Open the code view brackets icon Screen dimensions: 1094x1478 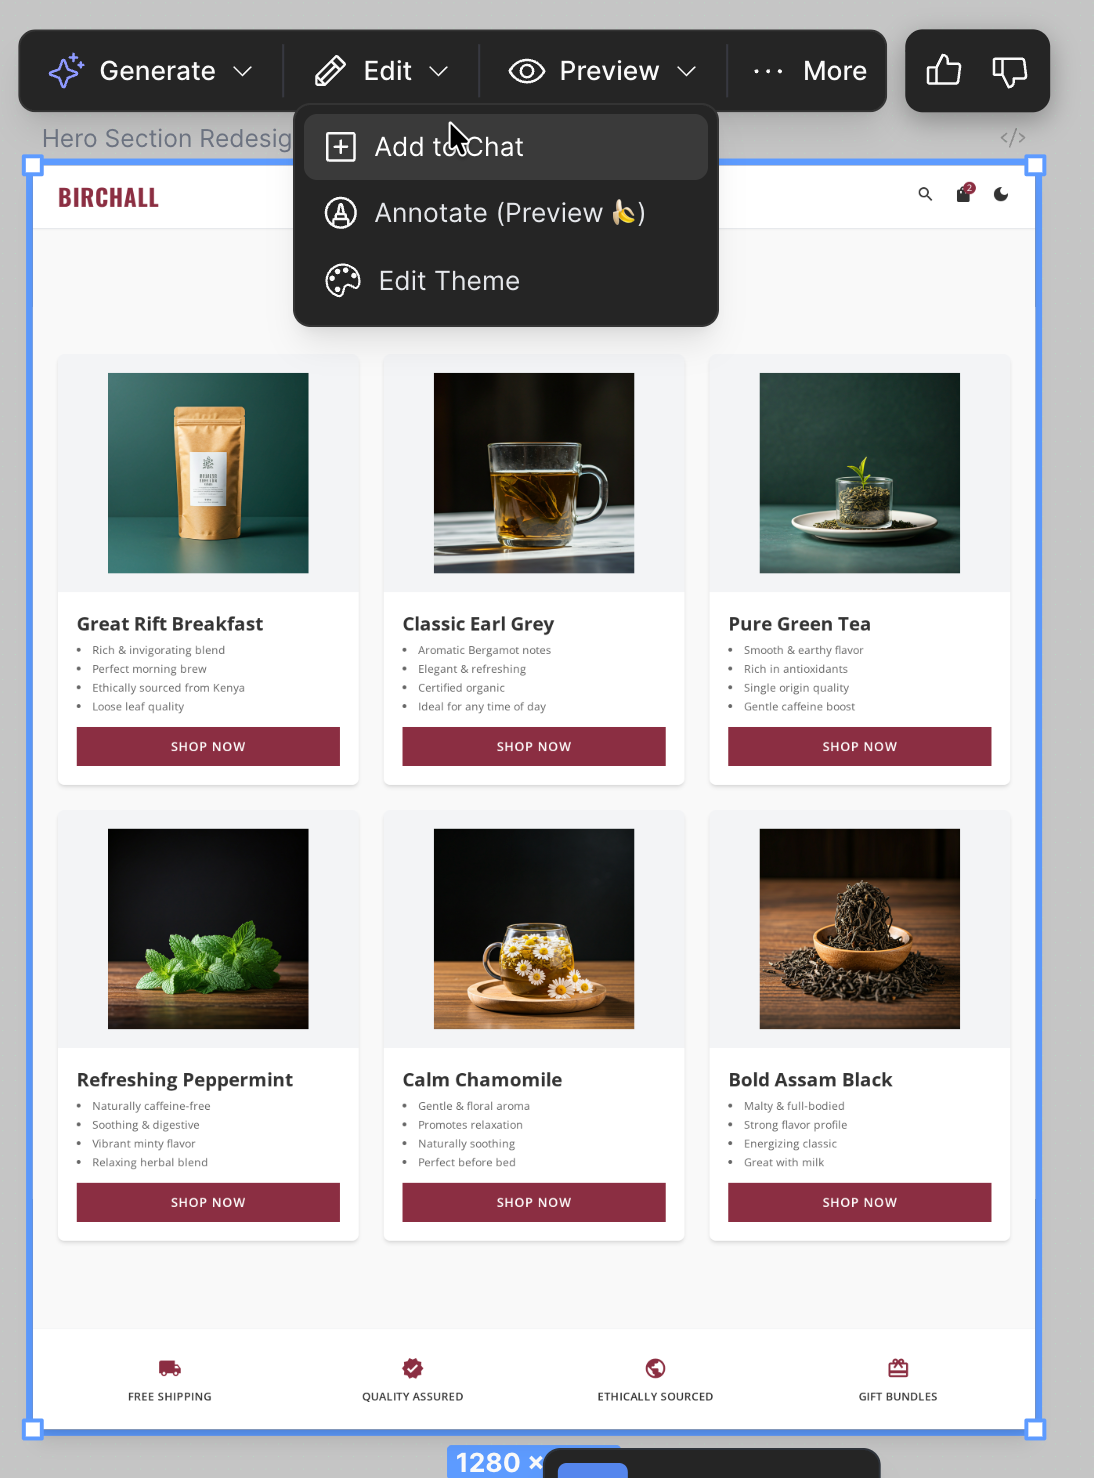(x=1013, y=138)
